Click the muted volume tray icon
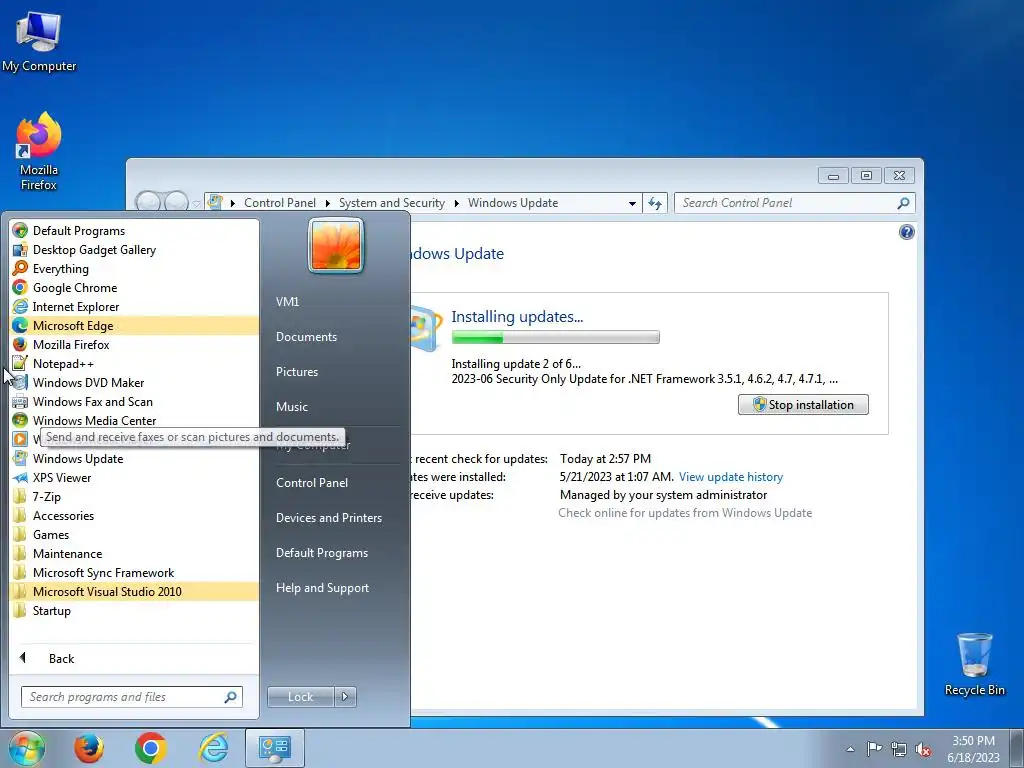 (923, 749)
